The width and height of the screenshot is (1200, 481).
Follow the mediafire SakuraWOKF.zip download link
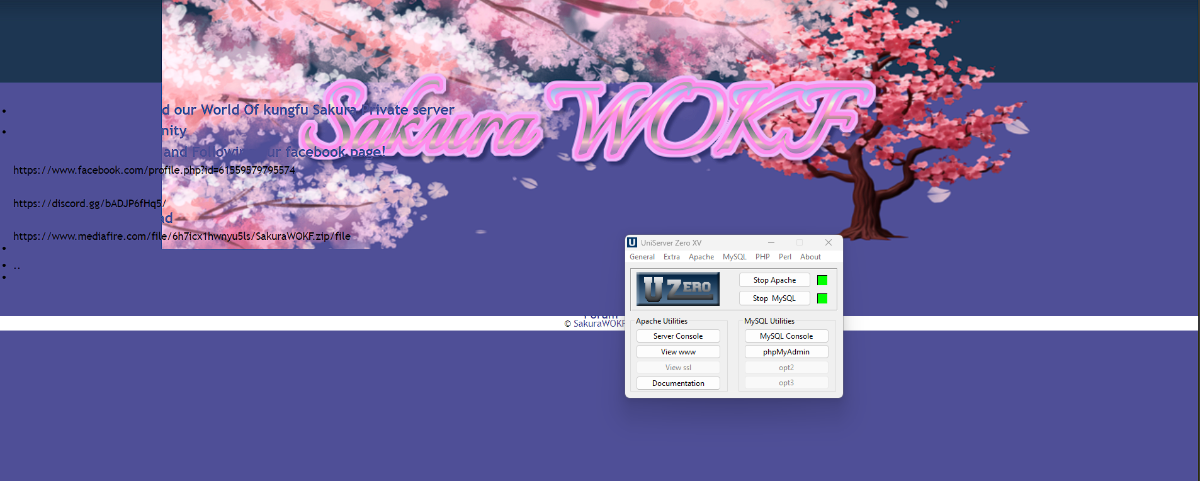point(182,236)
